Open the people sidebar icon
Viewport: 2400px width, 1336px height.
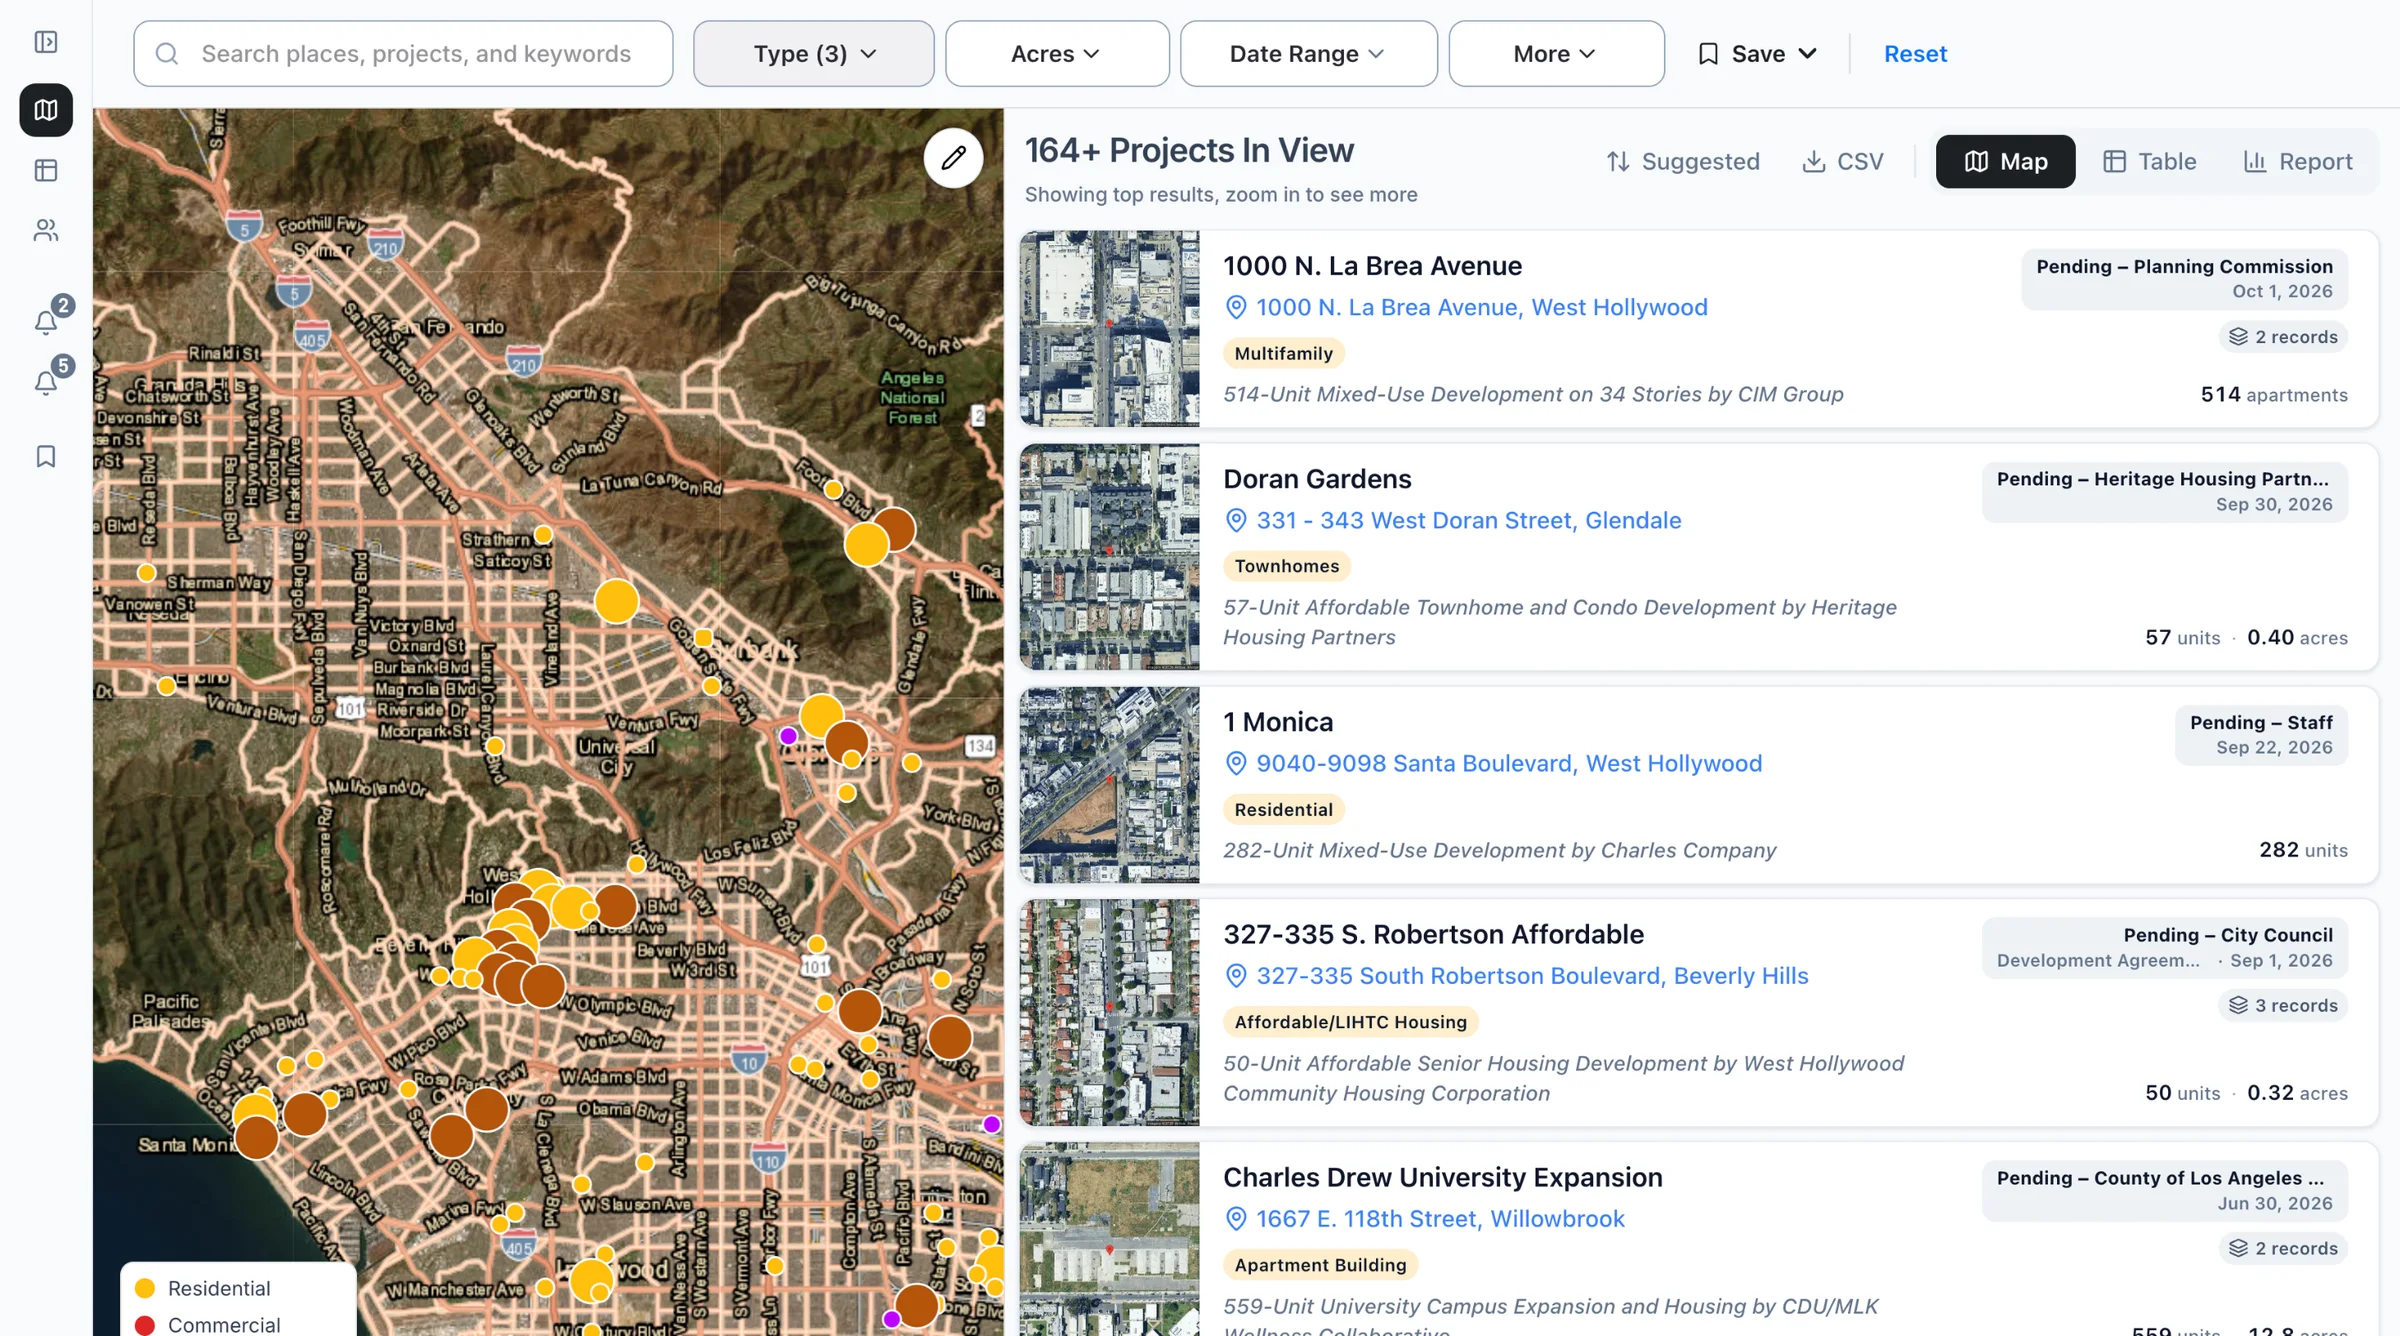click(46, 231)
